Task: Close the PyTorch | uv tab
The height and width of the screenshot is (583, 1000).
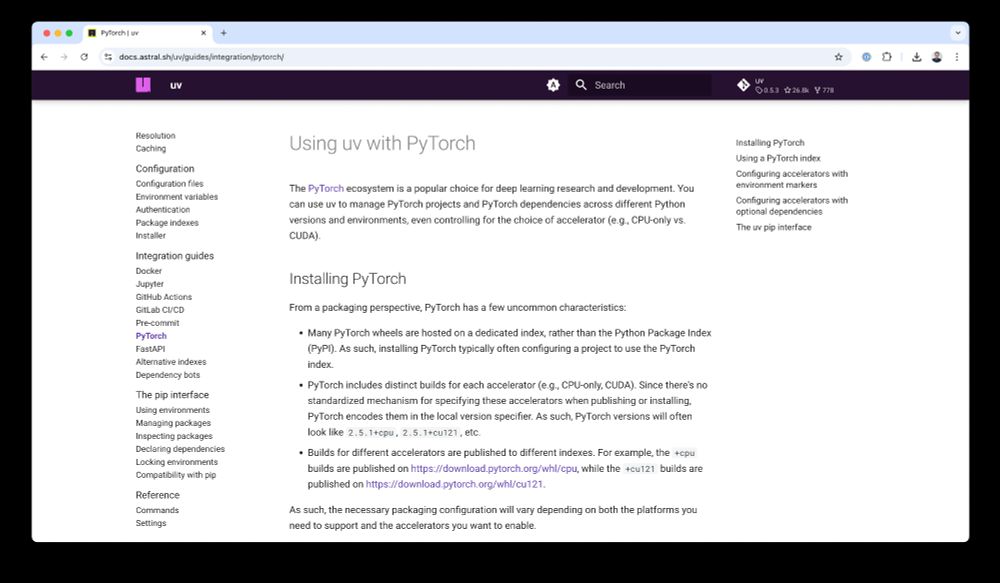Action: point(203,33)
